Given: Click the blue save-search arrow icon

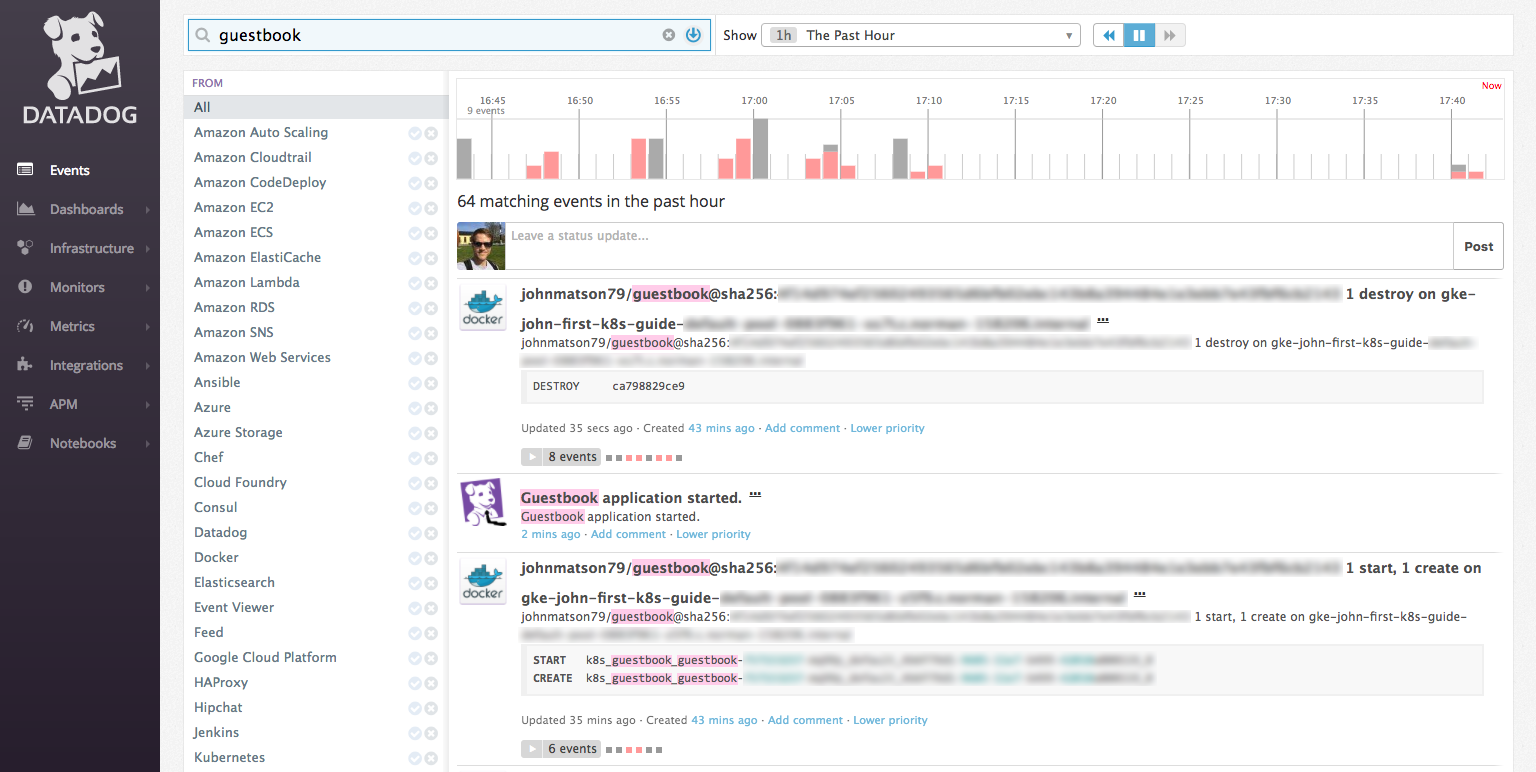Looking at the screenshot, I should click(x=693, y=35).
